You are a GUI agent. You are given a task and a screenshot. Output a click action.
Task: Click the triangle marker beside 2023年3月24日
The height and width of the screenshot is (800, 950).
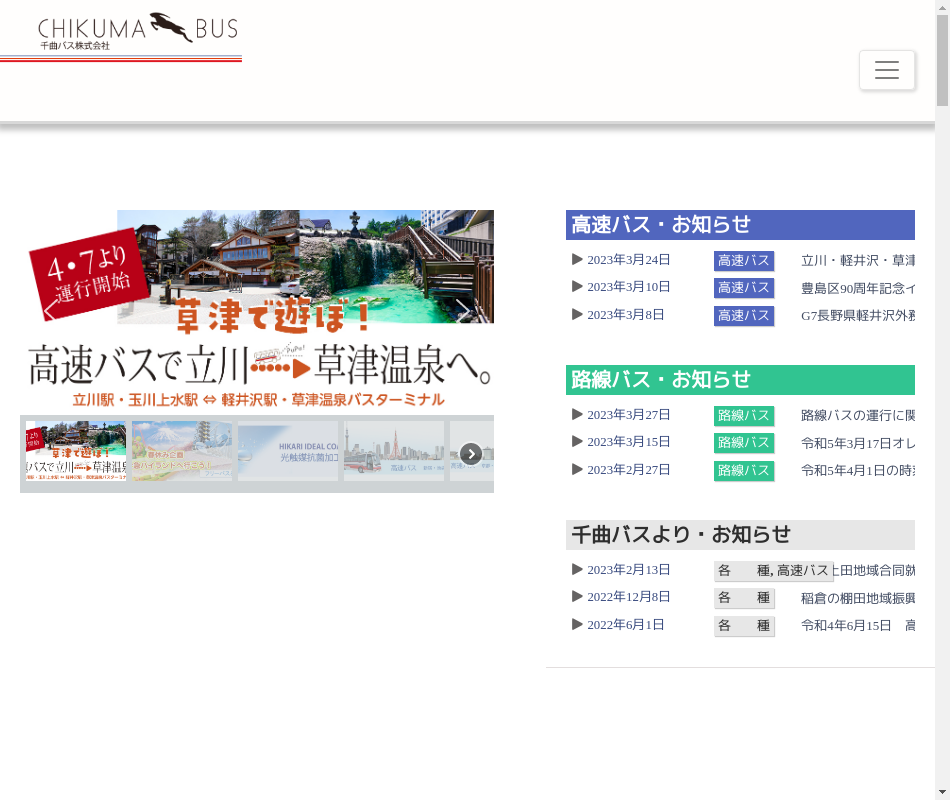[x=577, y=259]
